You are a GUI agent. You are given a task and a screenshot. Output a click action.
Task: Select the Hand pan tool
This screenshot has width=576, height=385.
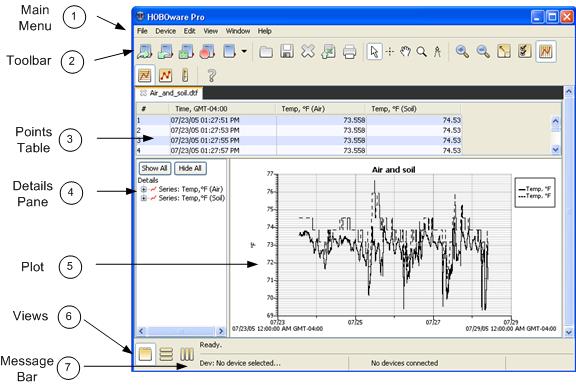click(405, 51)
